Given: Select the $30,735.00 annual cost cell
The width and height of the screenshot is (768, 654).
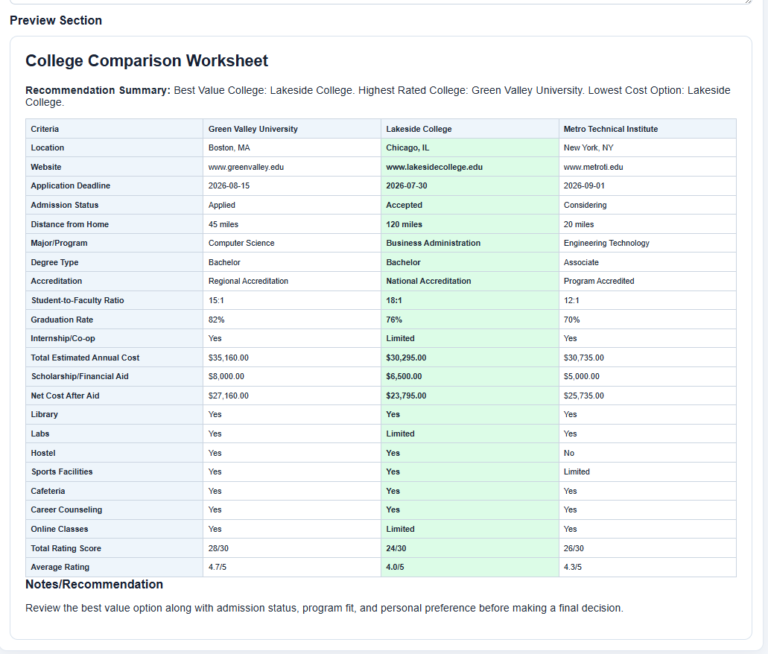Looking at the screenshot, I should 648,358.
